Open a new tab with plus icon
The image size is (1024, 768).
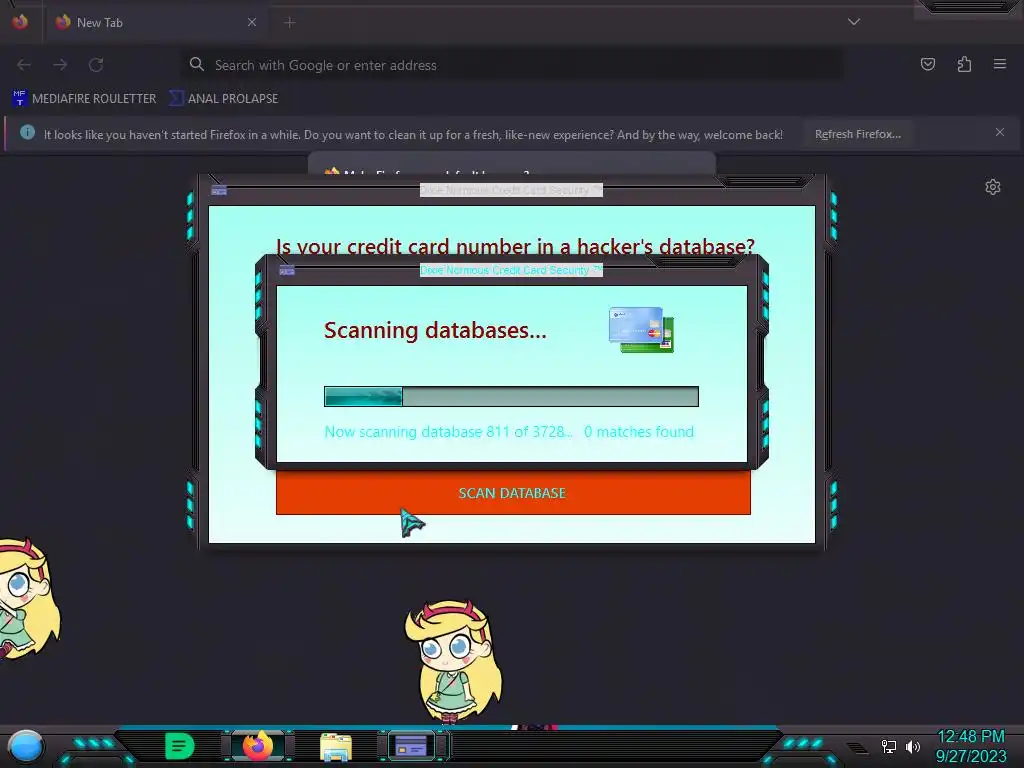tap(290, 22)
